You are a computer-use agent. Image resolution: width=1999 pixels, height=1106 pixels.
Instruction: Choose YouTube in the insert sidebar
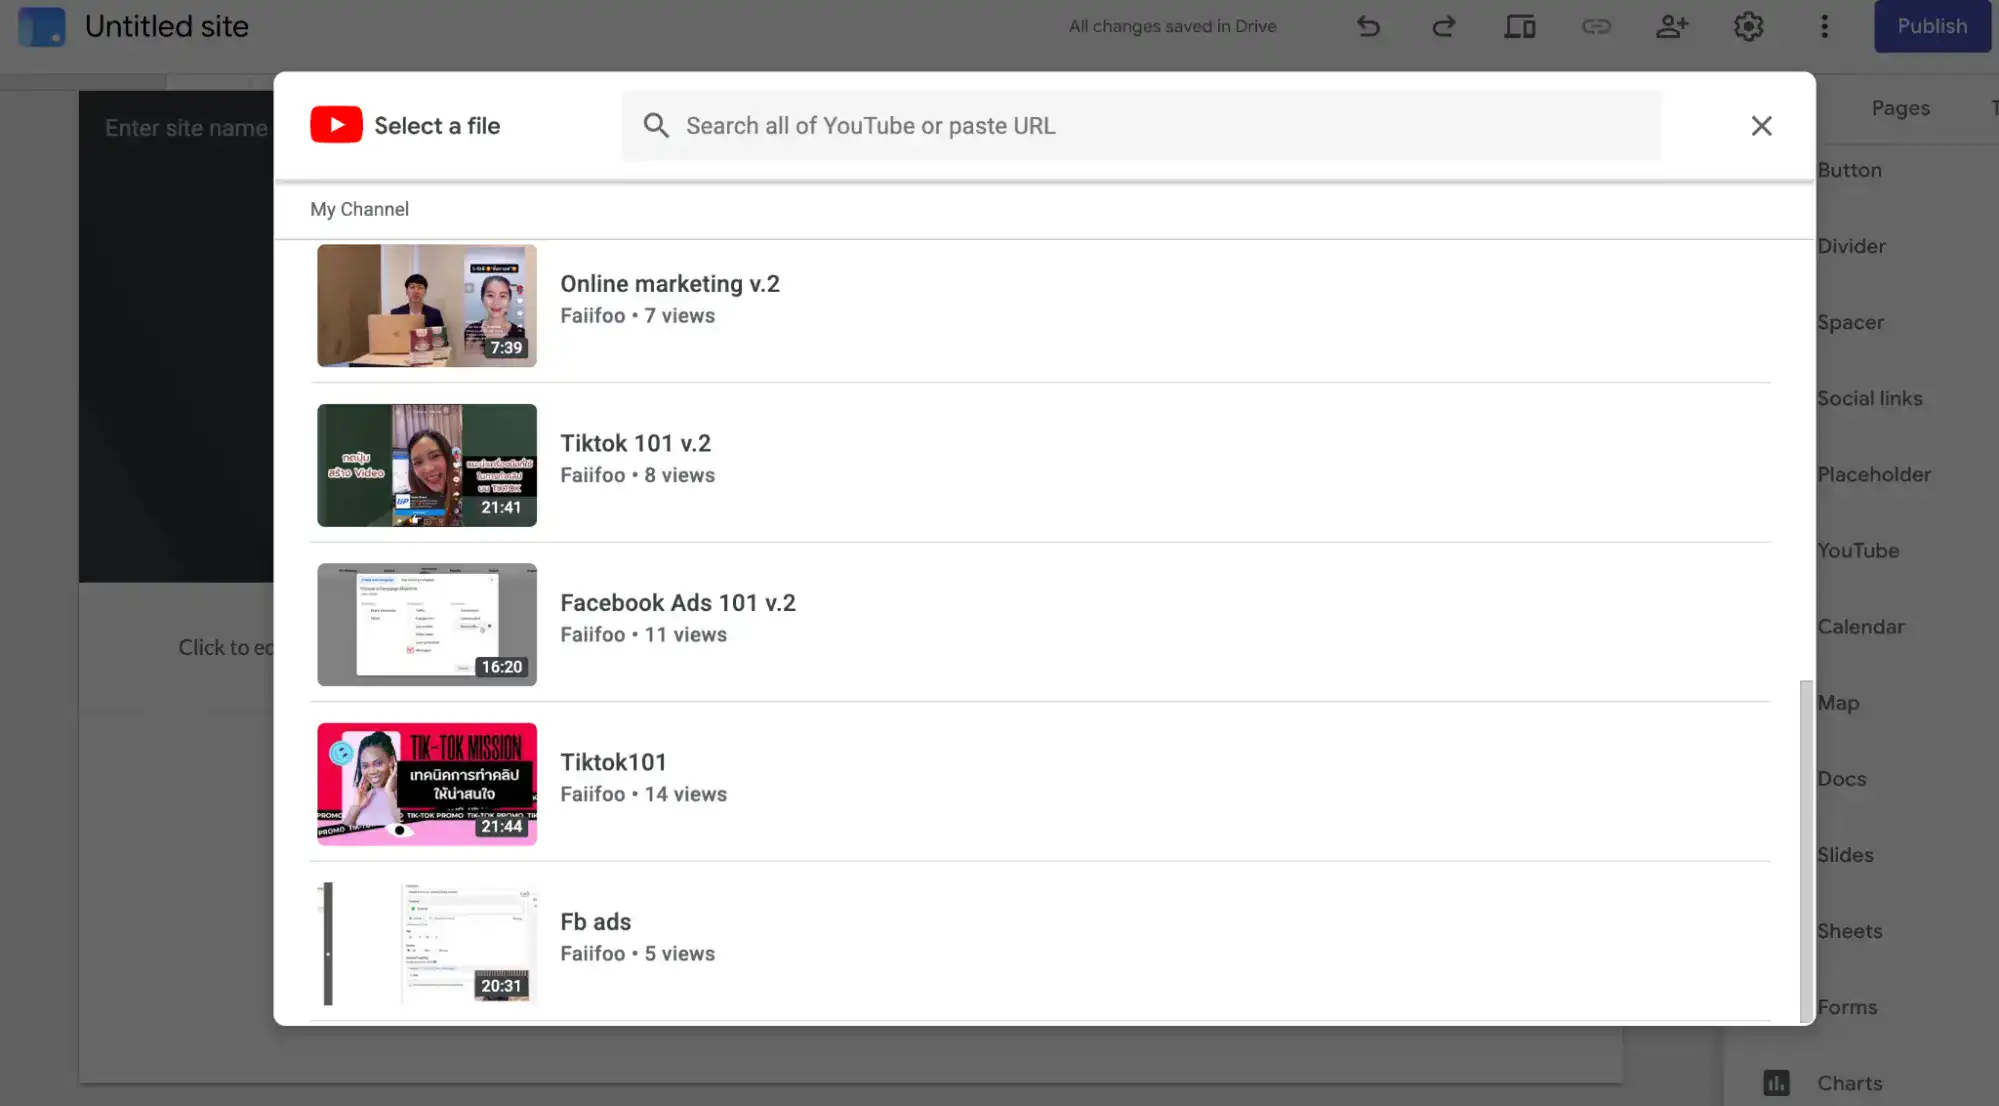1858,550
